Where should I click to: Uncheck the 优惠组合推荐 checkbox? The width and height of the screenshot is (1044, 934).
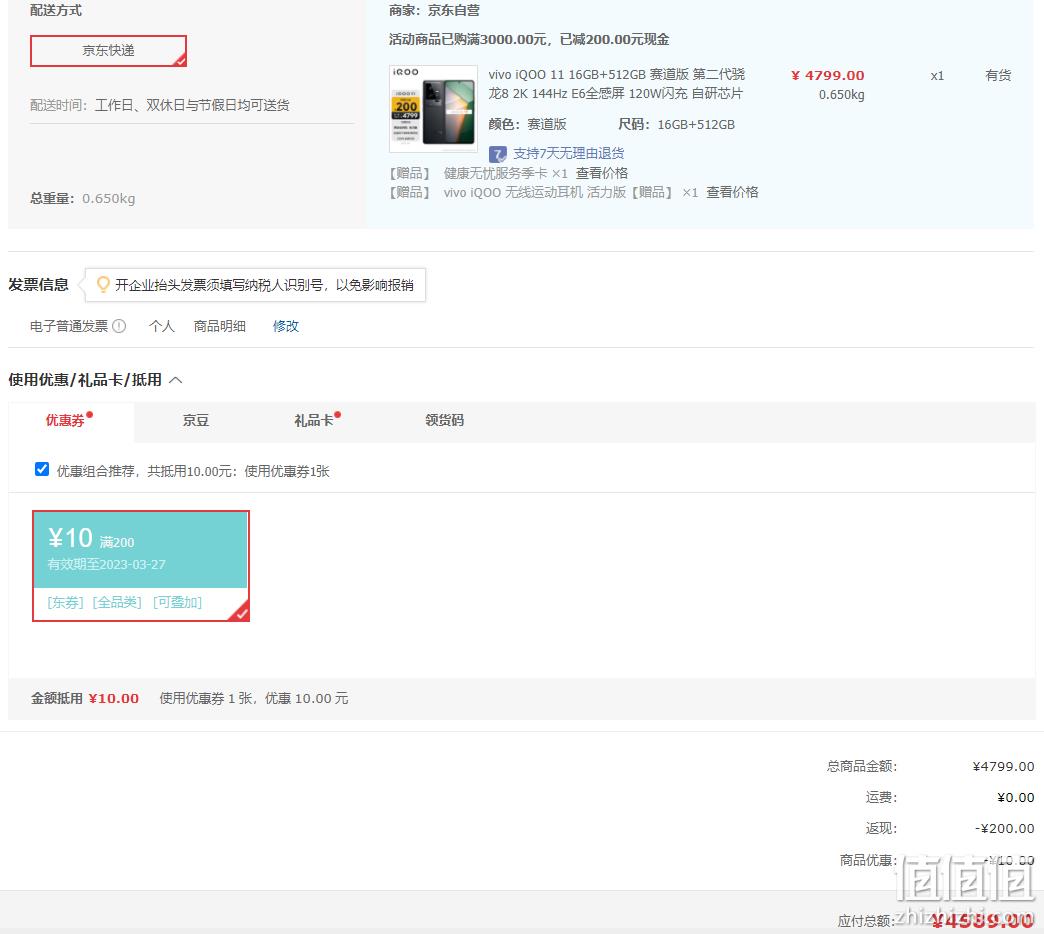point(42,469)
